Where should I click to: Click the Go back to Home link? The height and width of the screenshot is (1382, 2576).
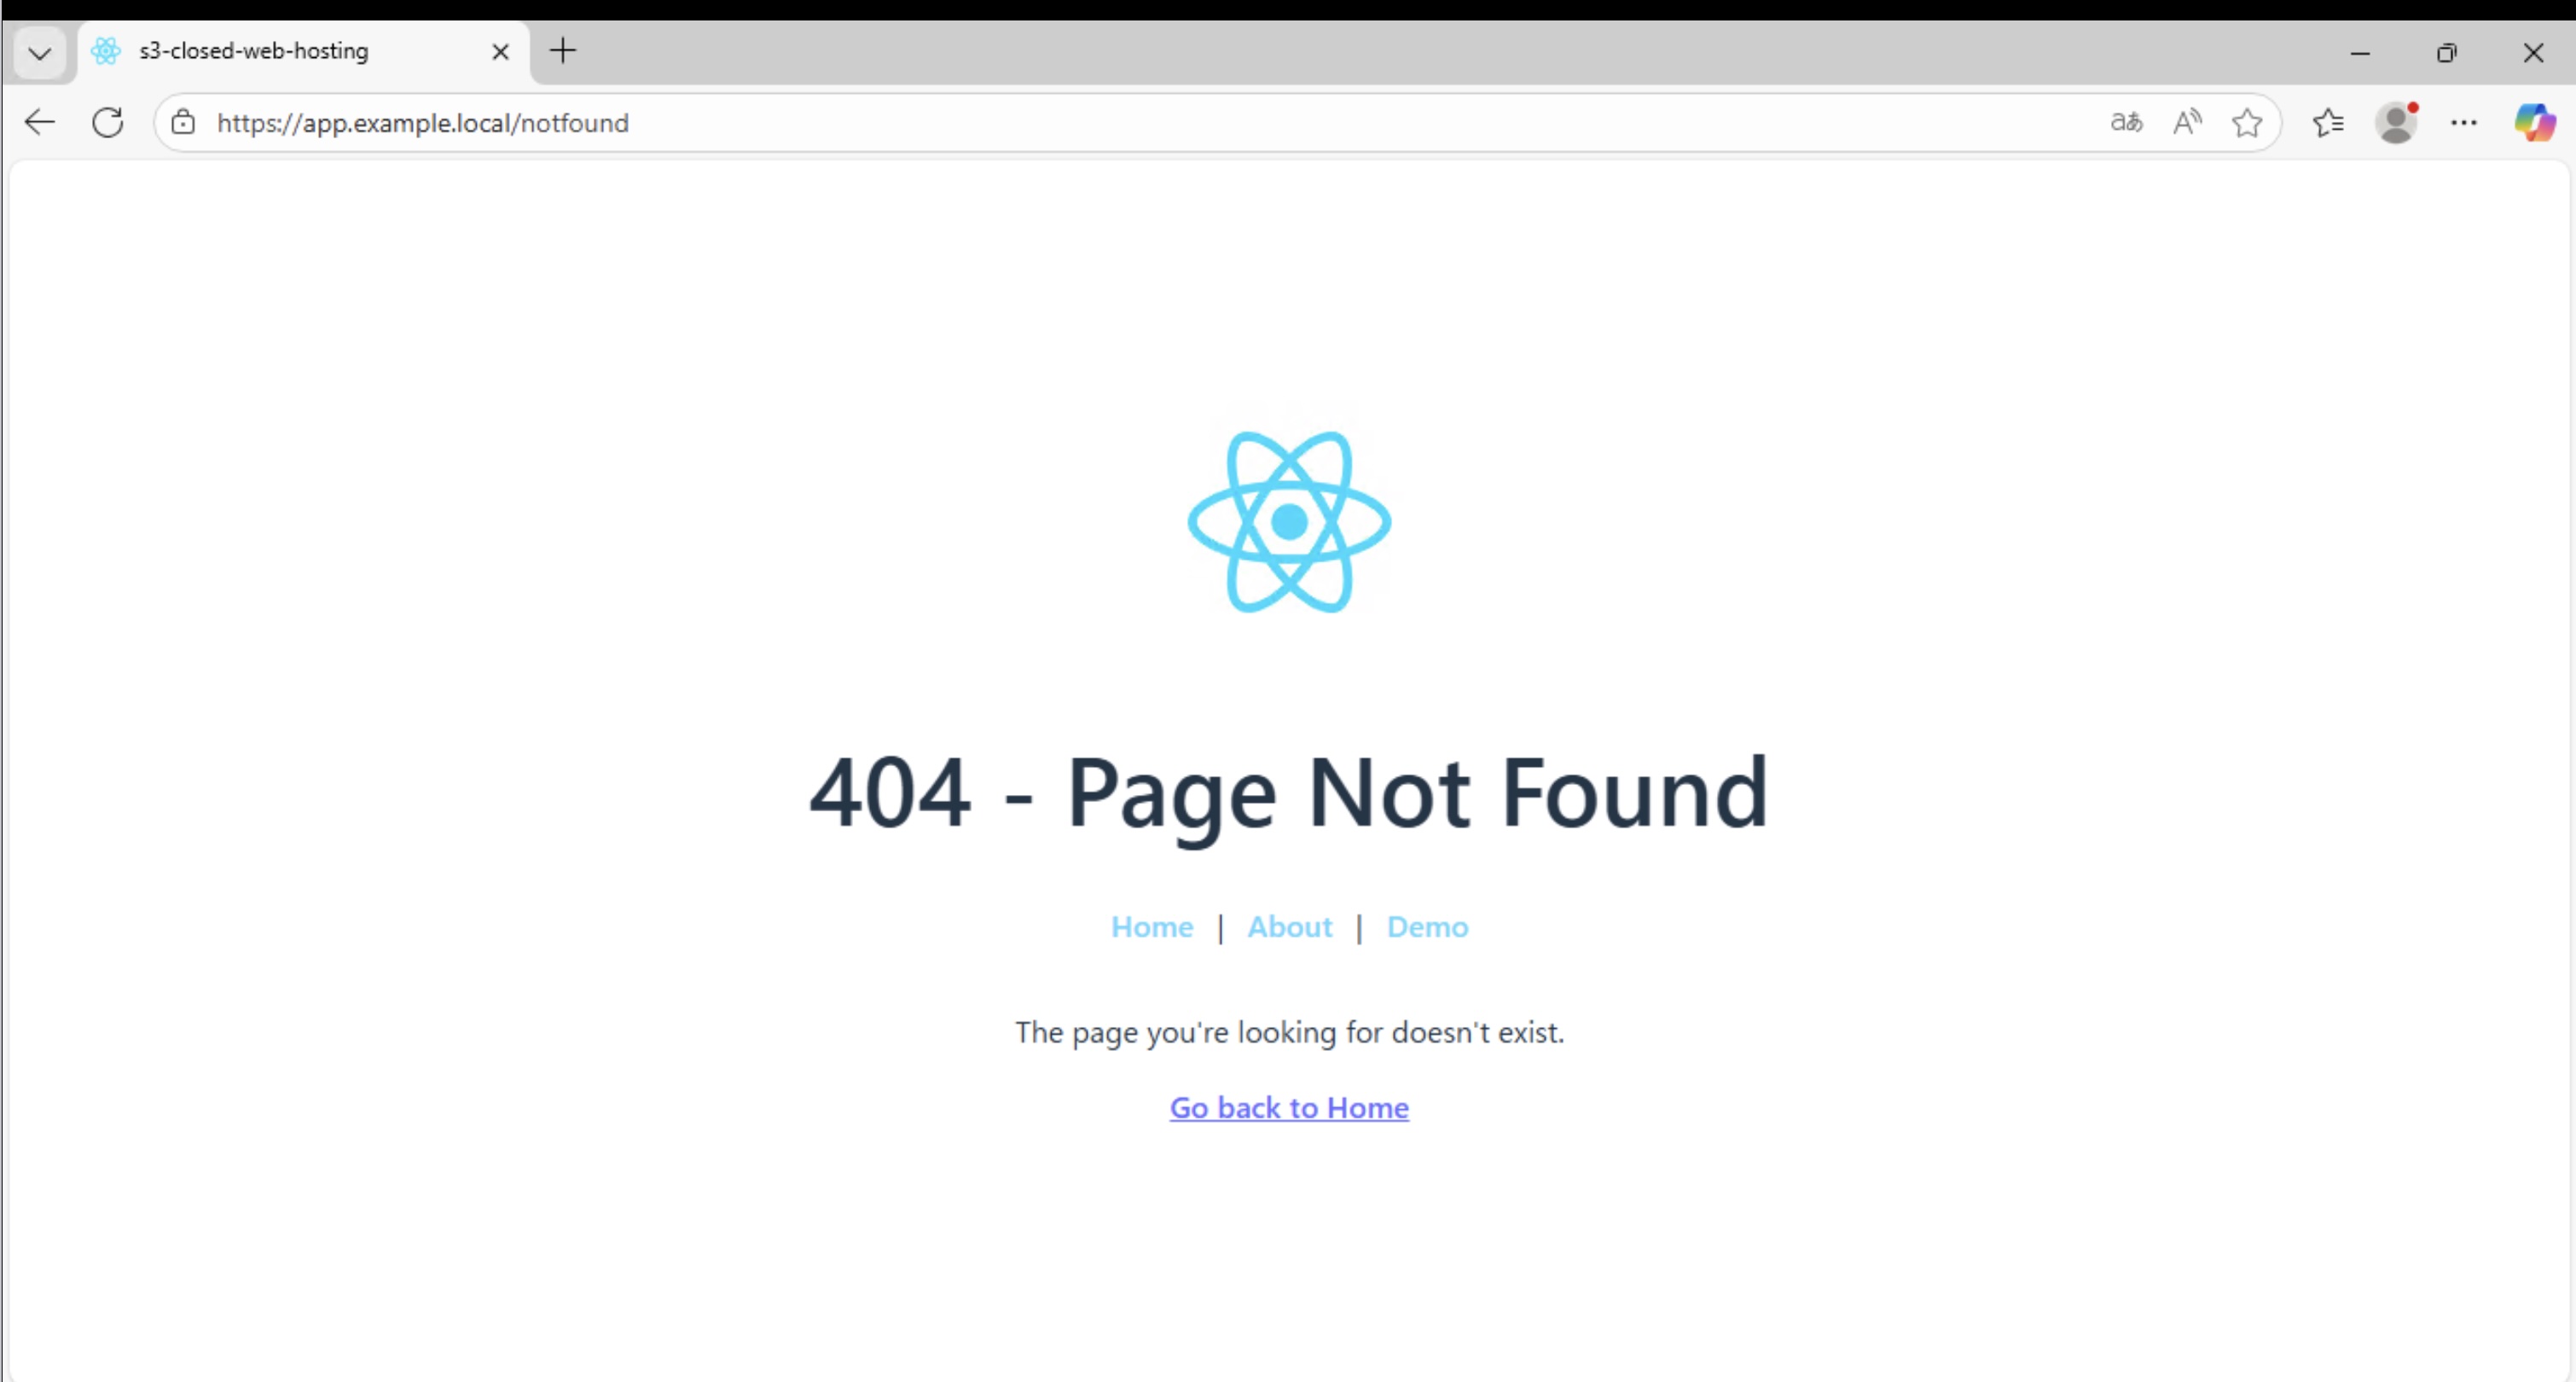pos(1289,1107)
